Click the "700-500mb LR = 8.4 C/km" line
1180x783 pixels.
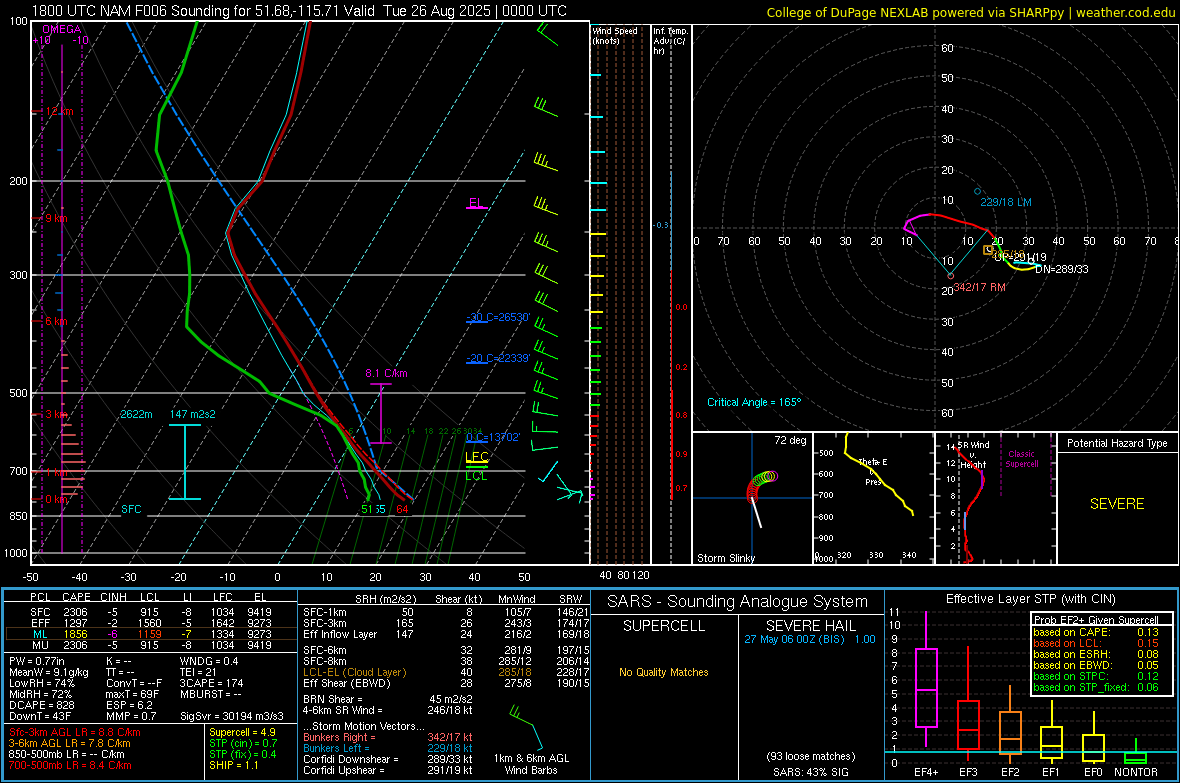pos(70,765)
